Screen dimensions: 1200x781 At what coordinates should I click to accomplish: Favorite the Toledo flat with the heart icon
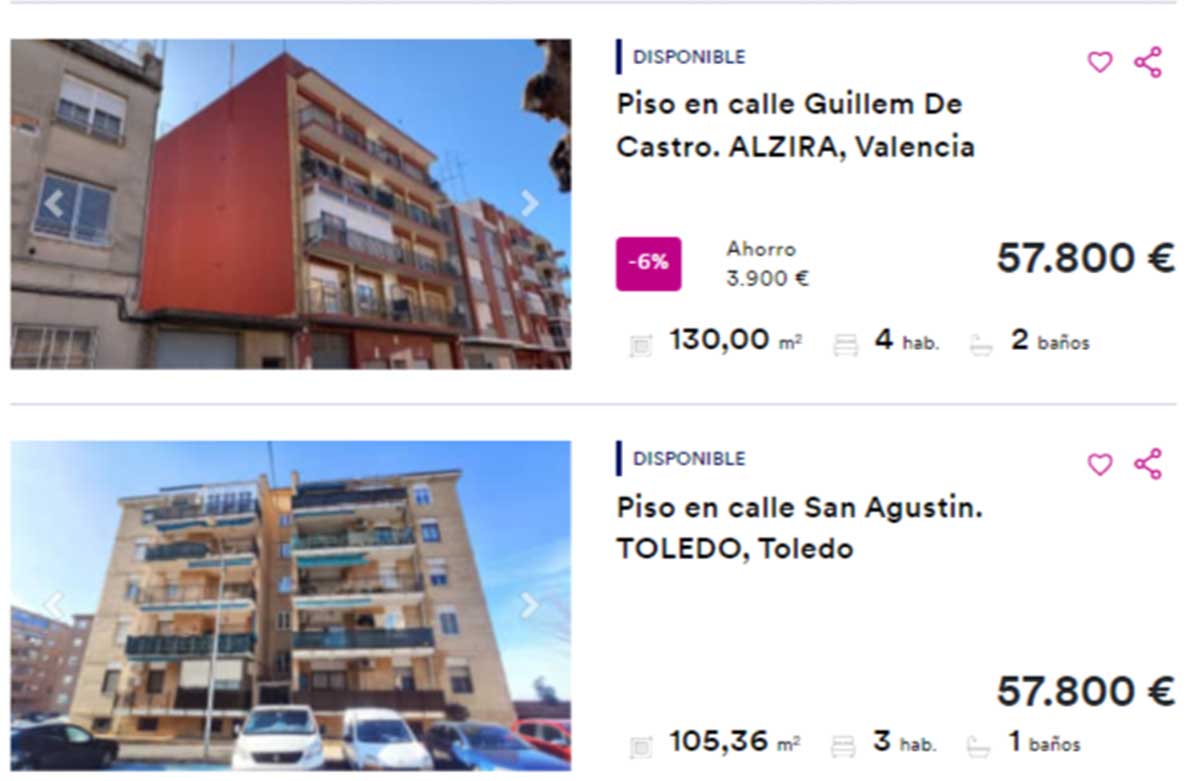point(1100,464)
